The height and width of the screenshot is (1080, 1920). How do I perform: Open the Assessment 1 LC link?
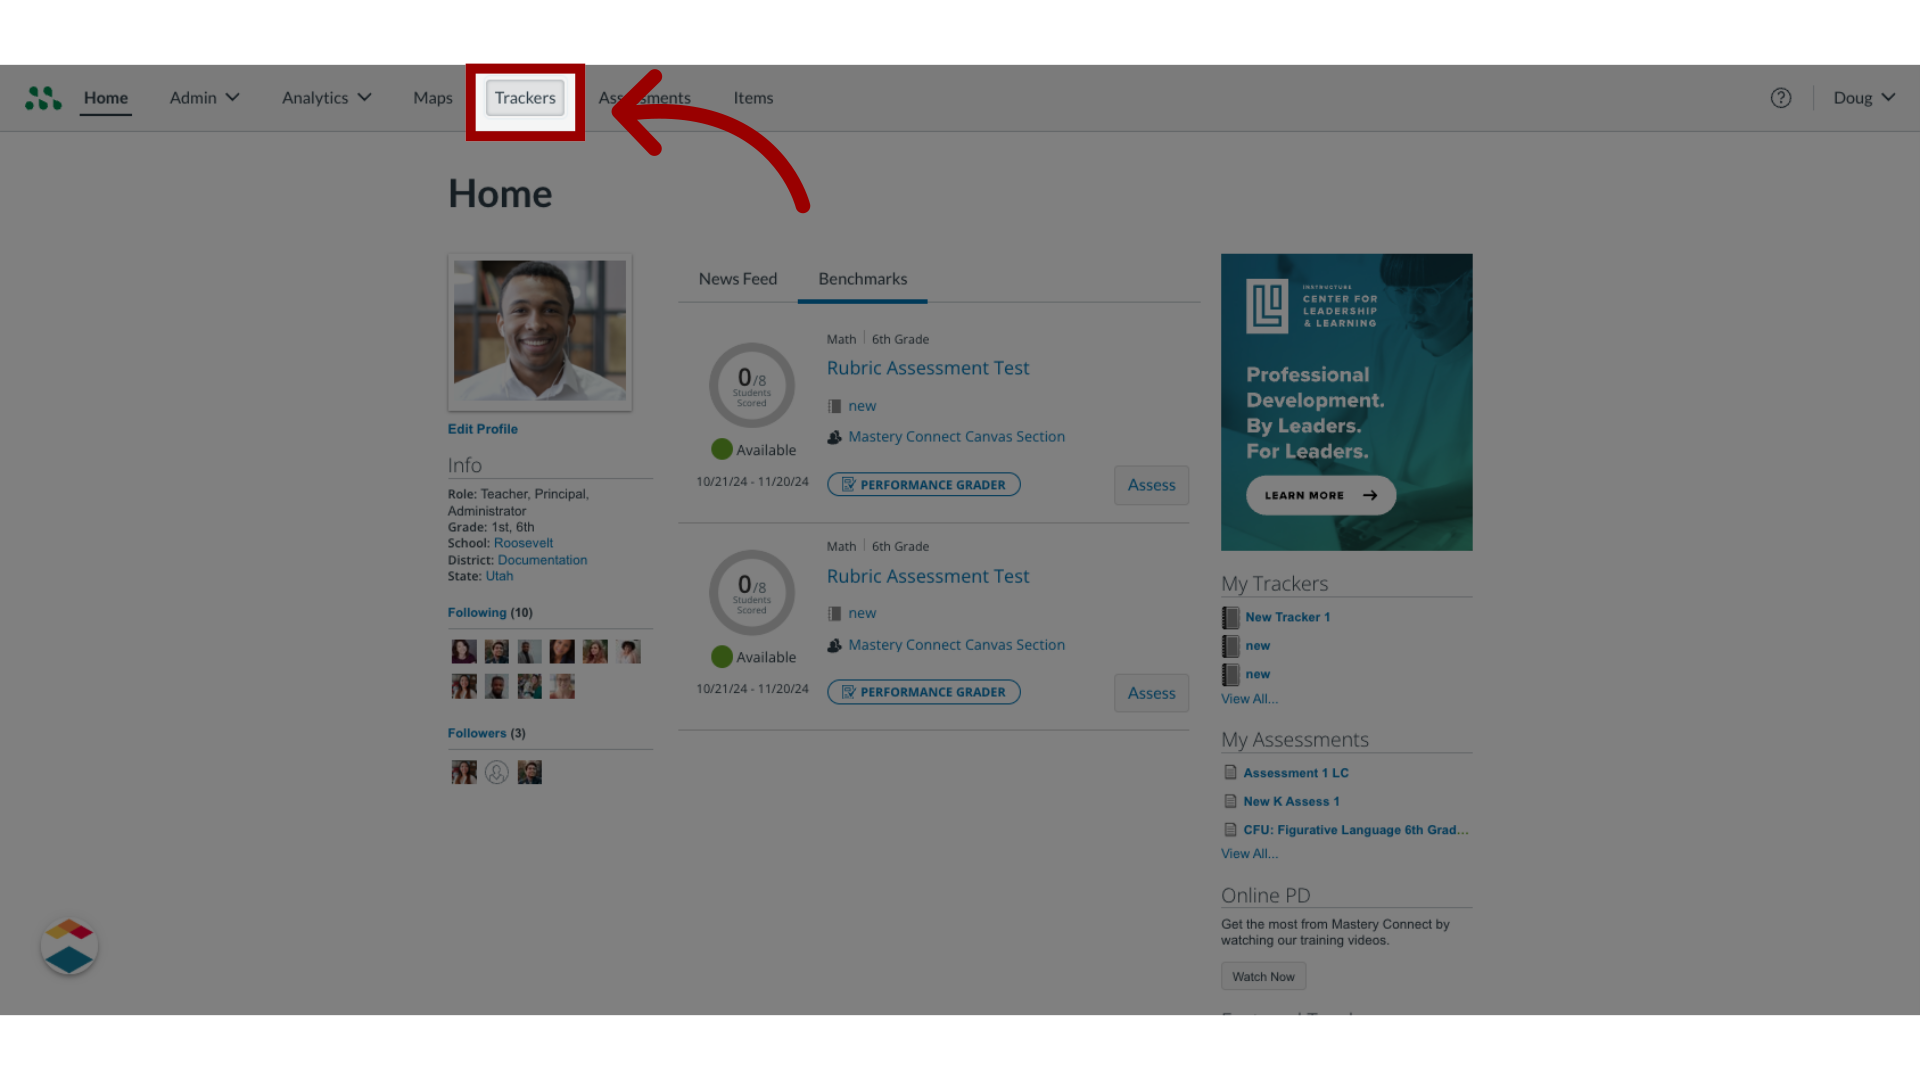[x=1296, y=771]
